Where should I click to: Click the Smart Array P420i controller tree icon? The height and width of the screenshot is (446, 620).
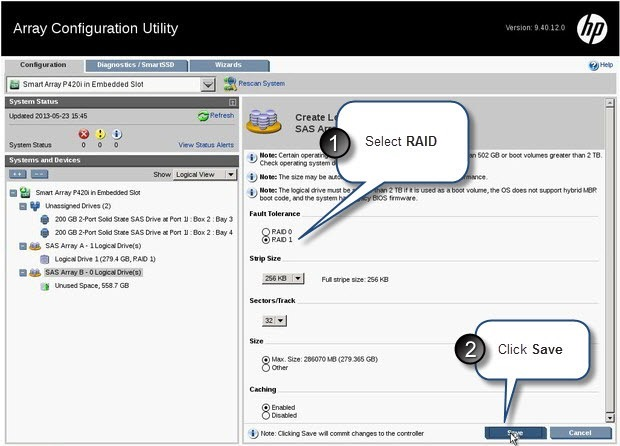[25, 193]
